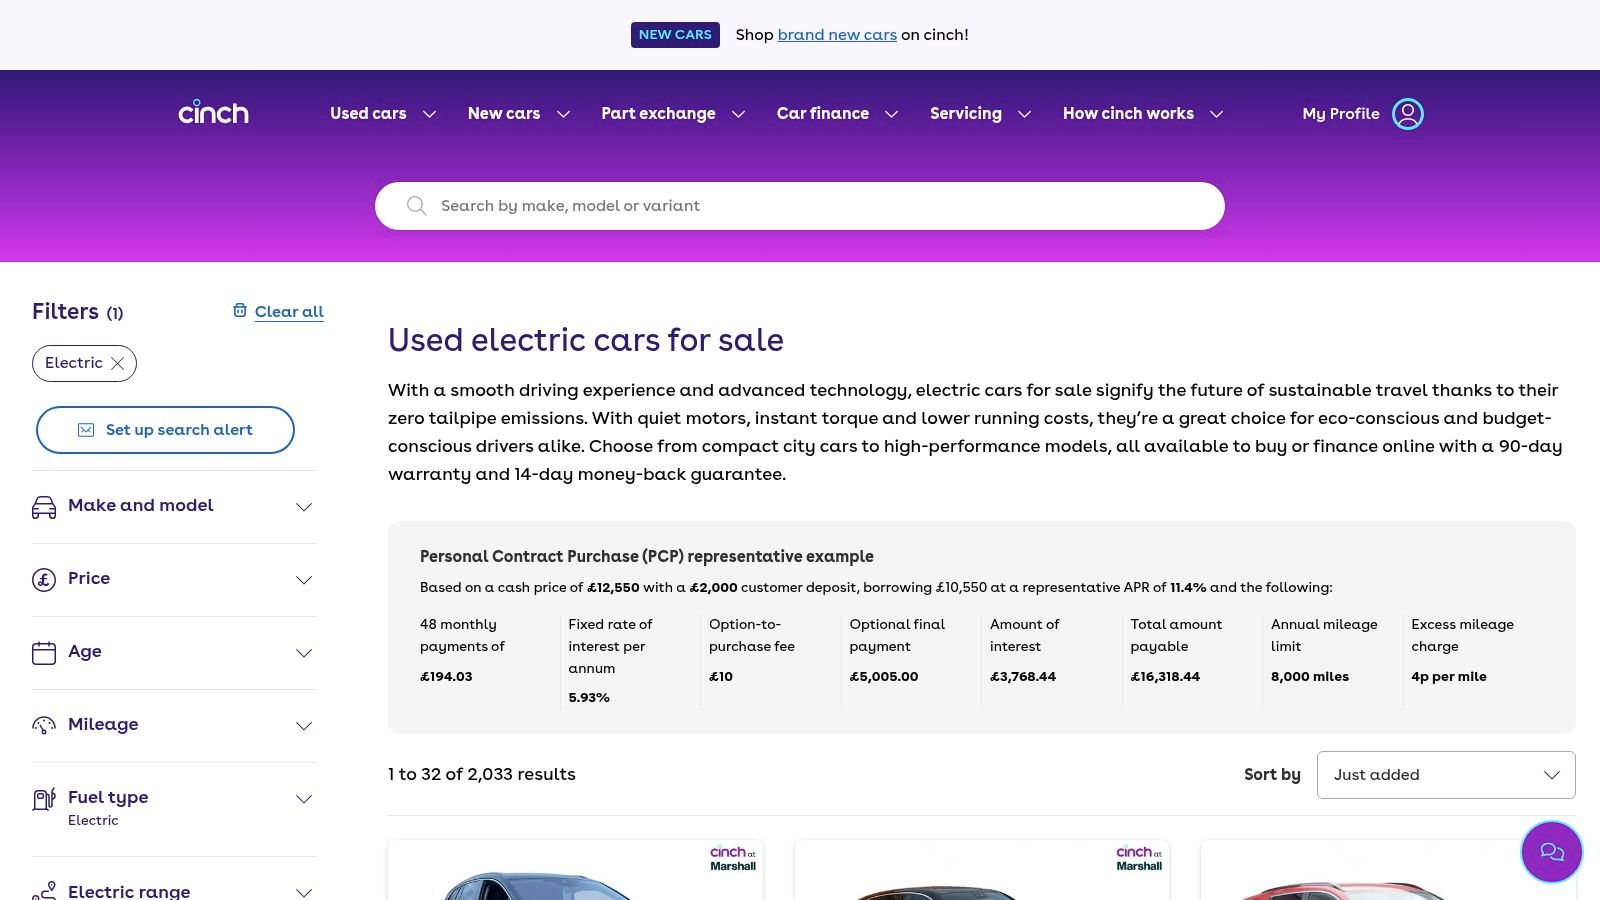
Task: Follow the brand new cars link
Action: tap(837, 35)
